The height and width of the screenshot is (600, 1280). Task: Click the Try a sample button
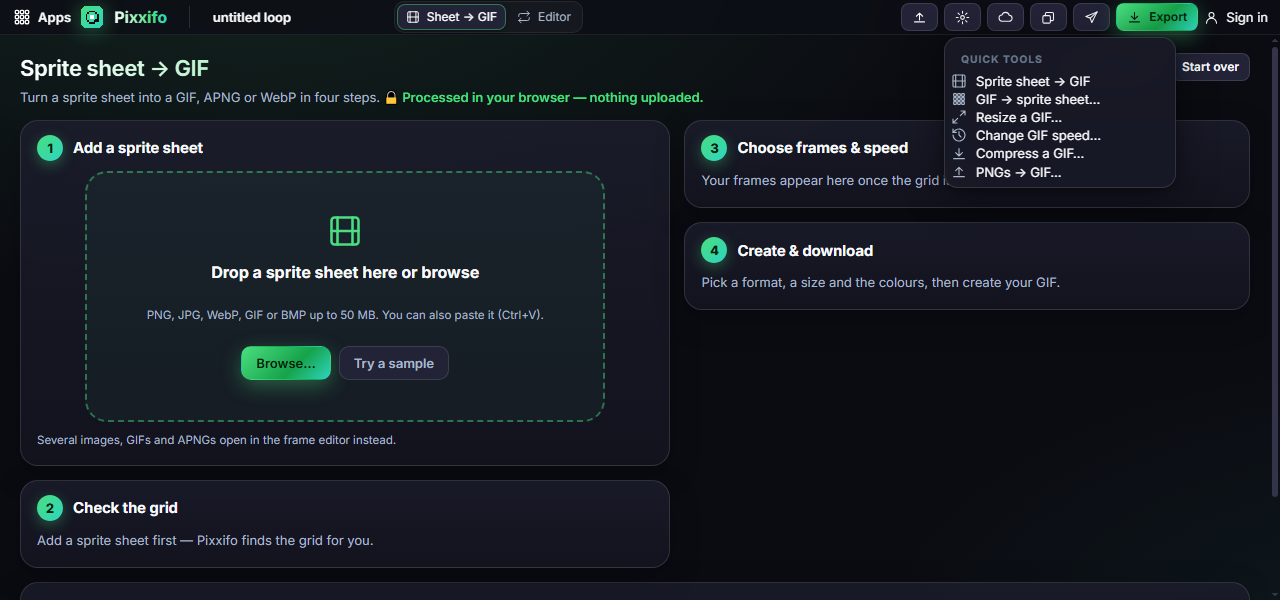(x=394, y=363)
